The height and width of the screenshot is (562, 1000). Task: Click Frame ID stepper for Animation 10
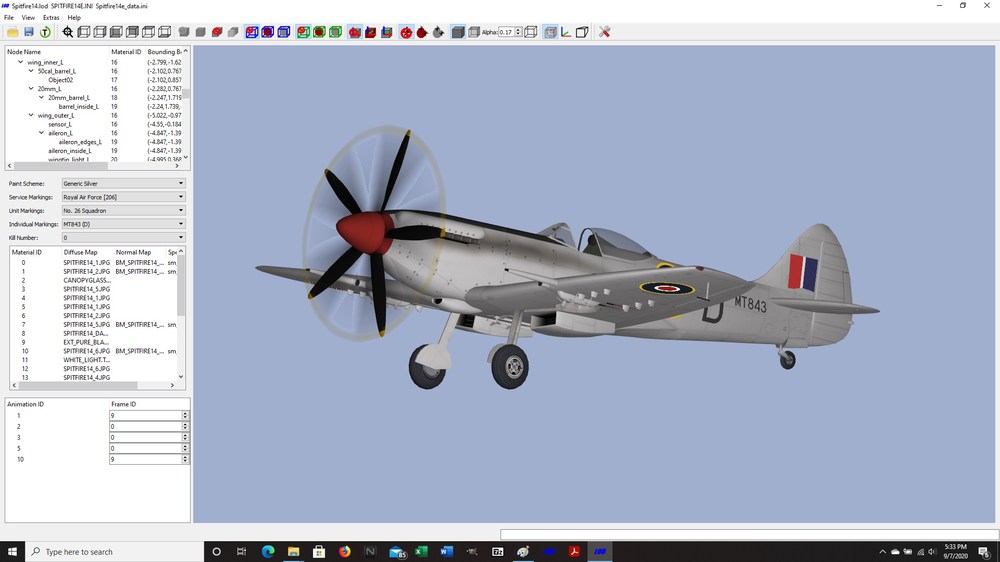[x=185, y=459]
